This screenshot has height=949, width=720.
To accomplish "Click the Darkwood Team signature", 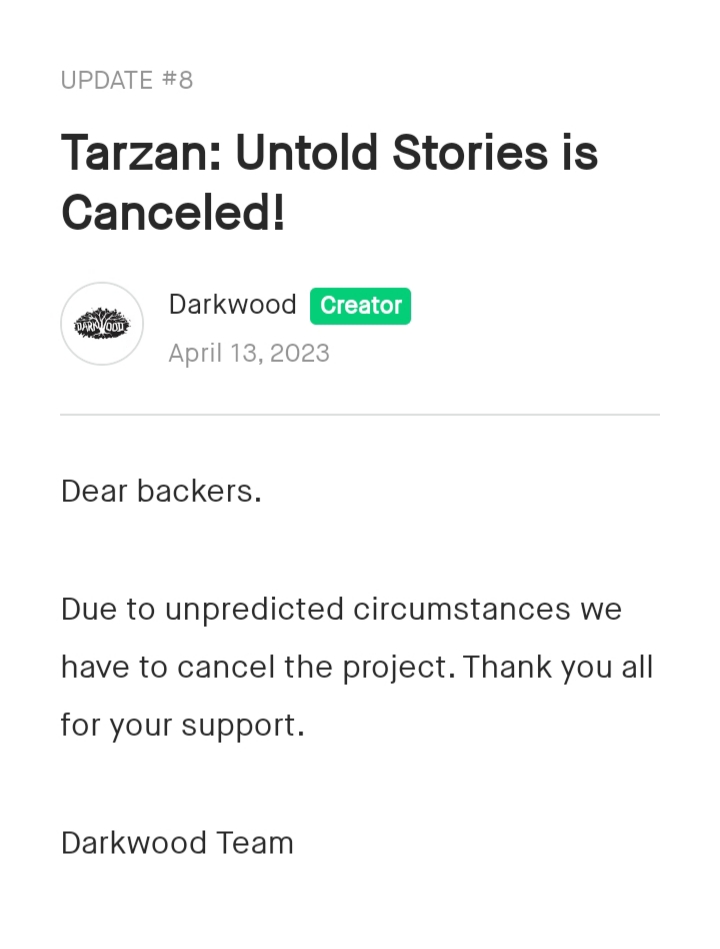I will tap(177, 843).
